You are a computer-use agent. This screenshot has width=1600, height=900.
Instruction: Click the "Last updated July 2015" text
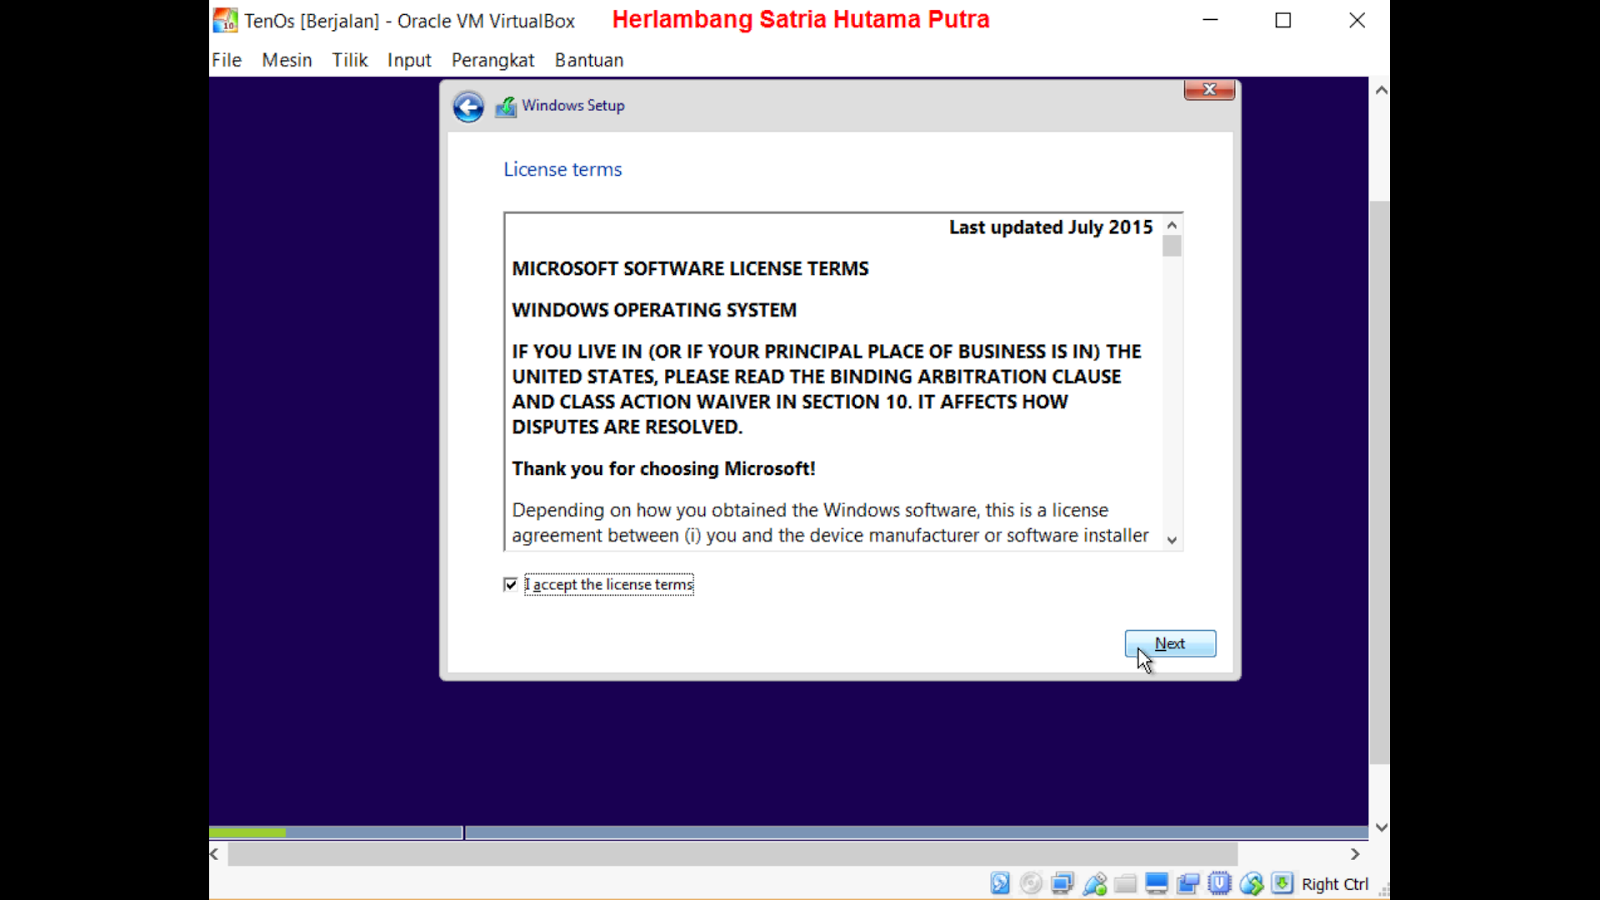point(1051,227)
